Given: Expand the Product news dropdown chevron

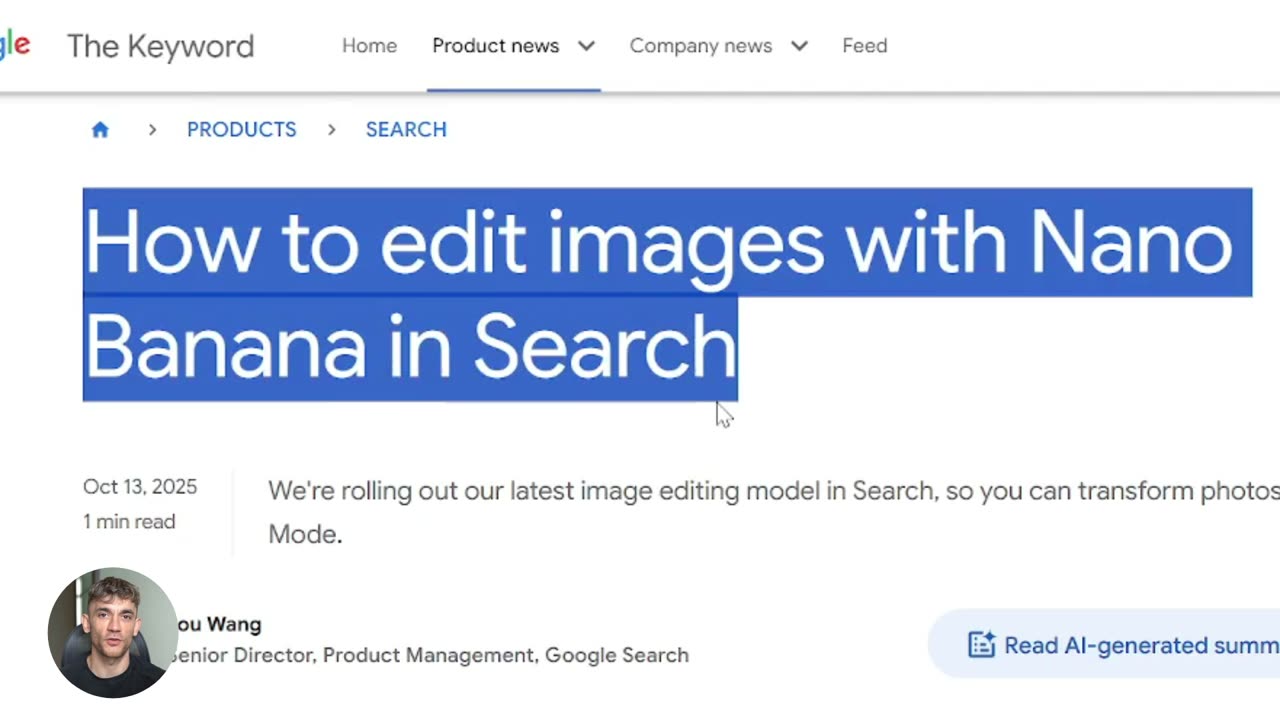Looking at the screenshot, I should point(587,46).
